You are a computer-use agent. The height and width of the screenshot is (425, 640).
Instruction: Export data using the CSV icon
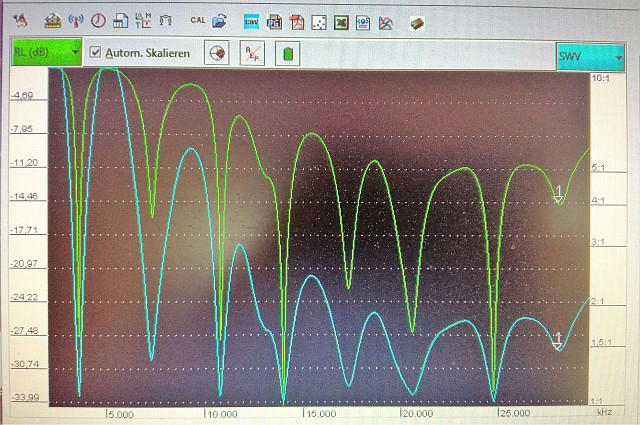[252, 20]
